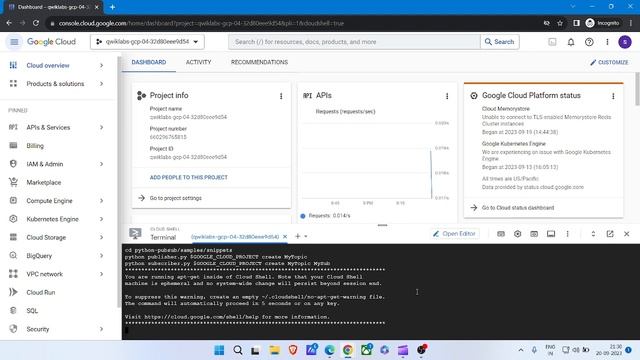Click Open Editor in Cloud Shell
This screenshot has width=640, height=360.
(455, 234)
